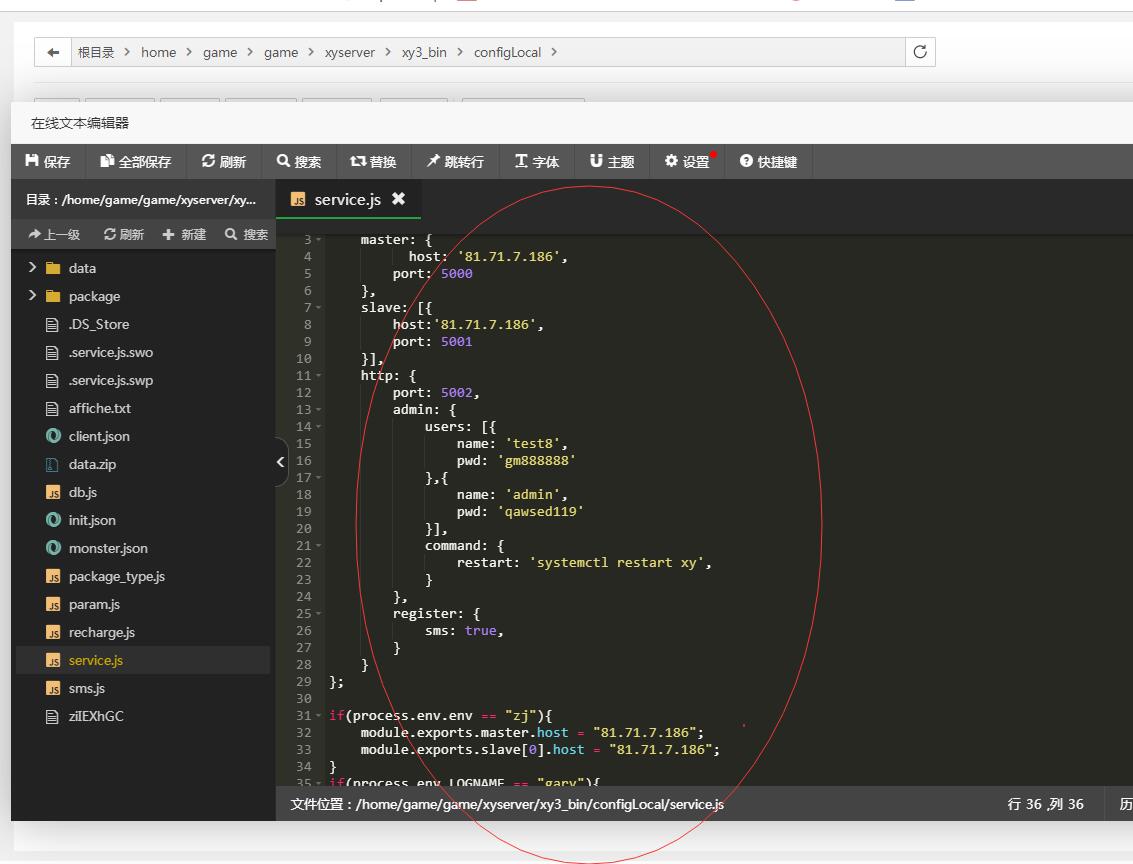Open the Settings (设置) gear menu
1133x864 pixels.
(x=687, y=162)
